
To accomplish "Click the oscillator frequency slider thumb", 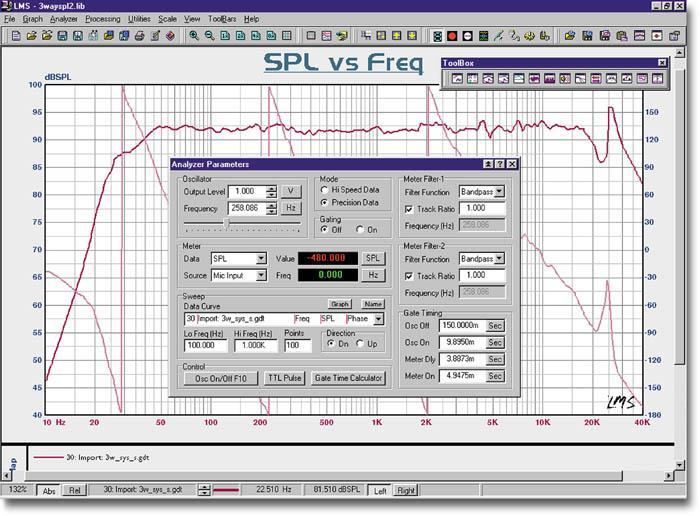I will point(226,223).
